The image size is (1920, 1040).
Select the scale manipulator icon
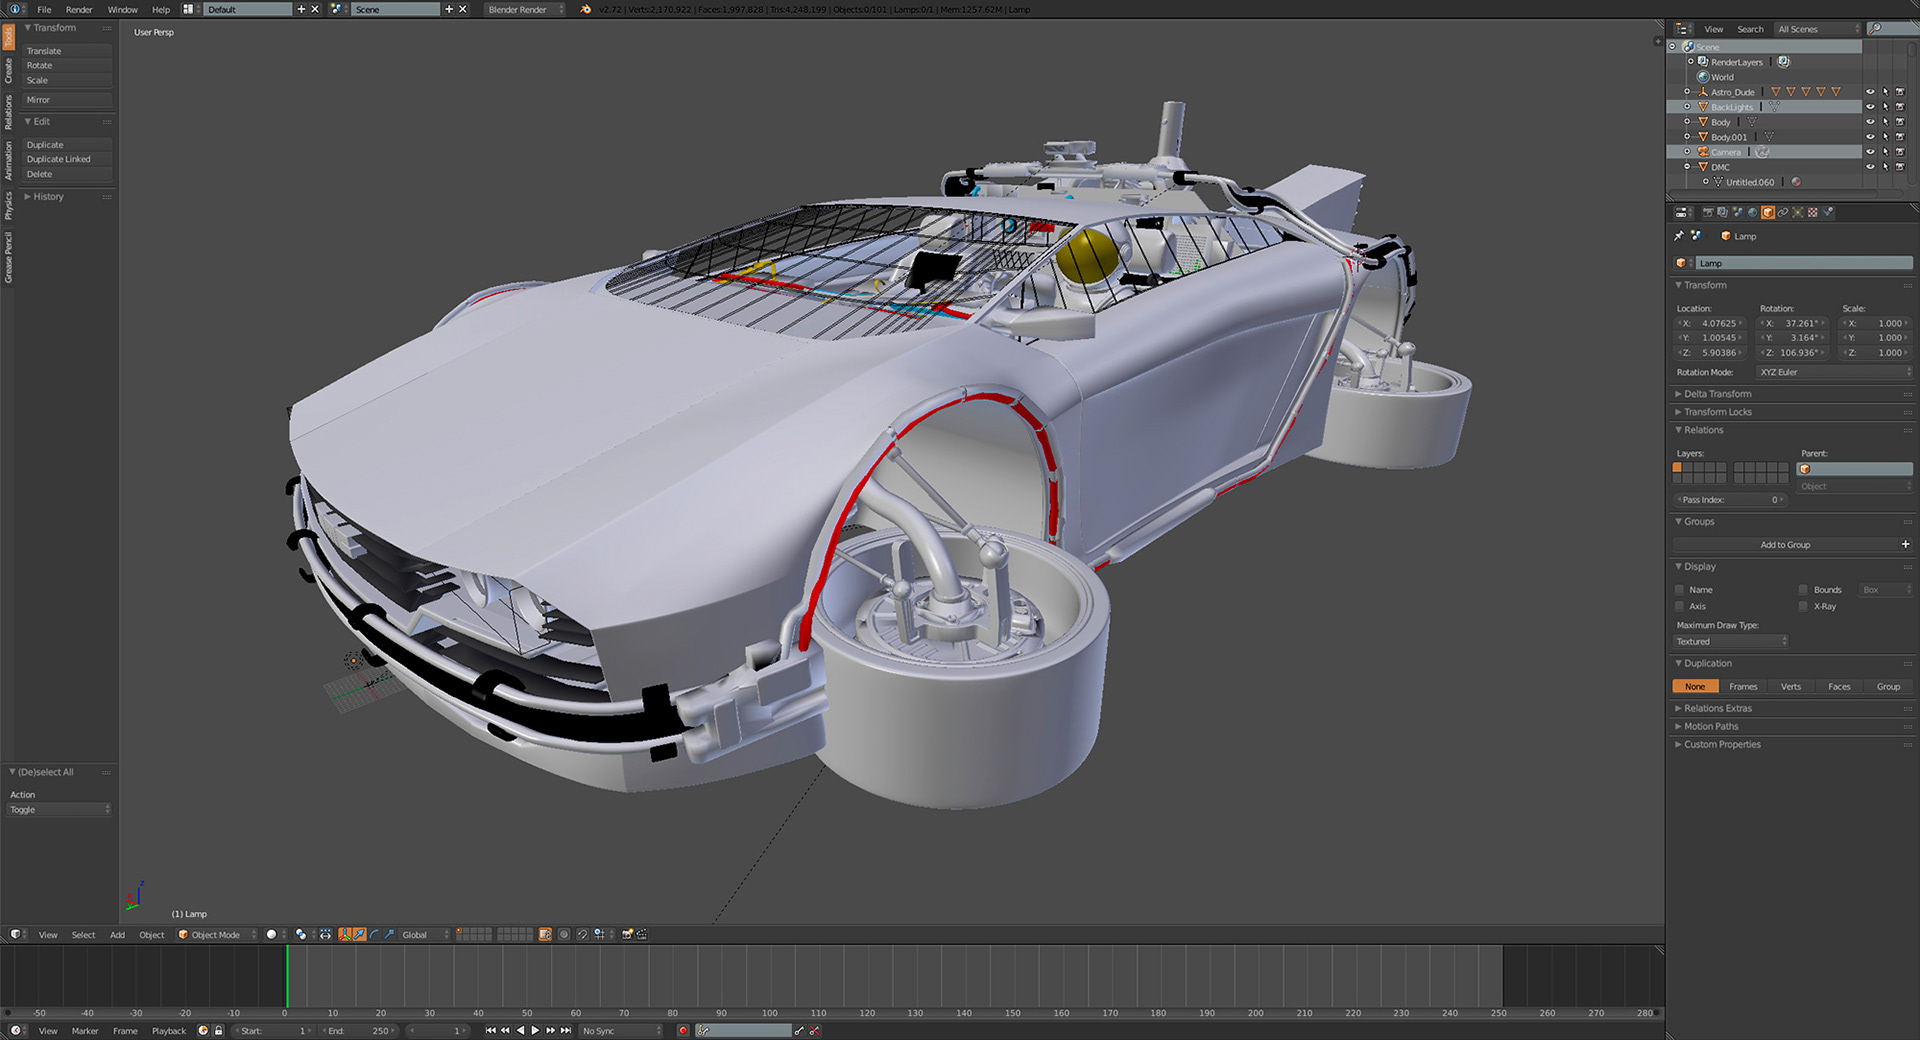tap(389, 934)
